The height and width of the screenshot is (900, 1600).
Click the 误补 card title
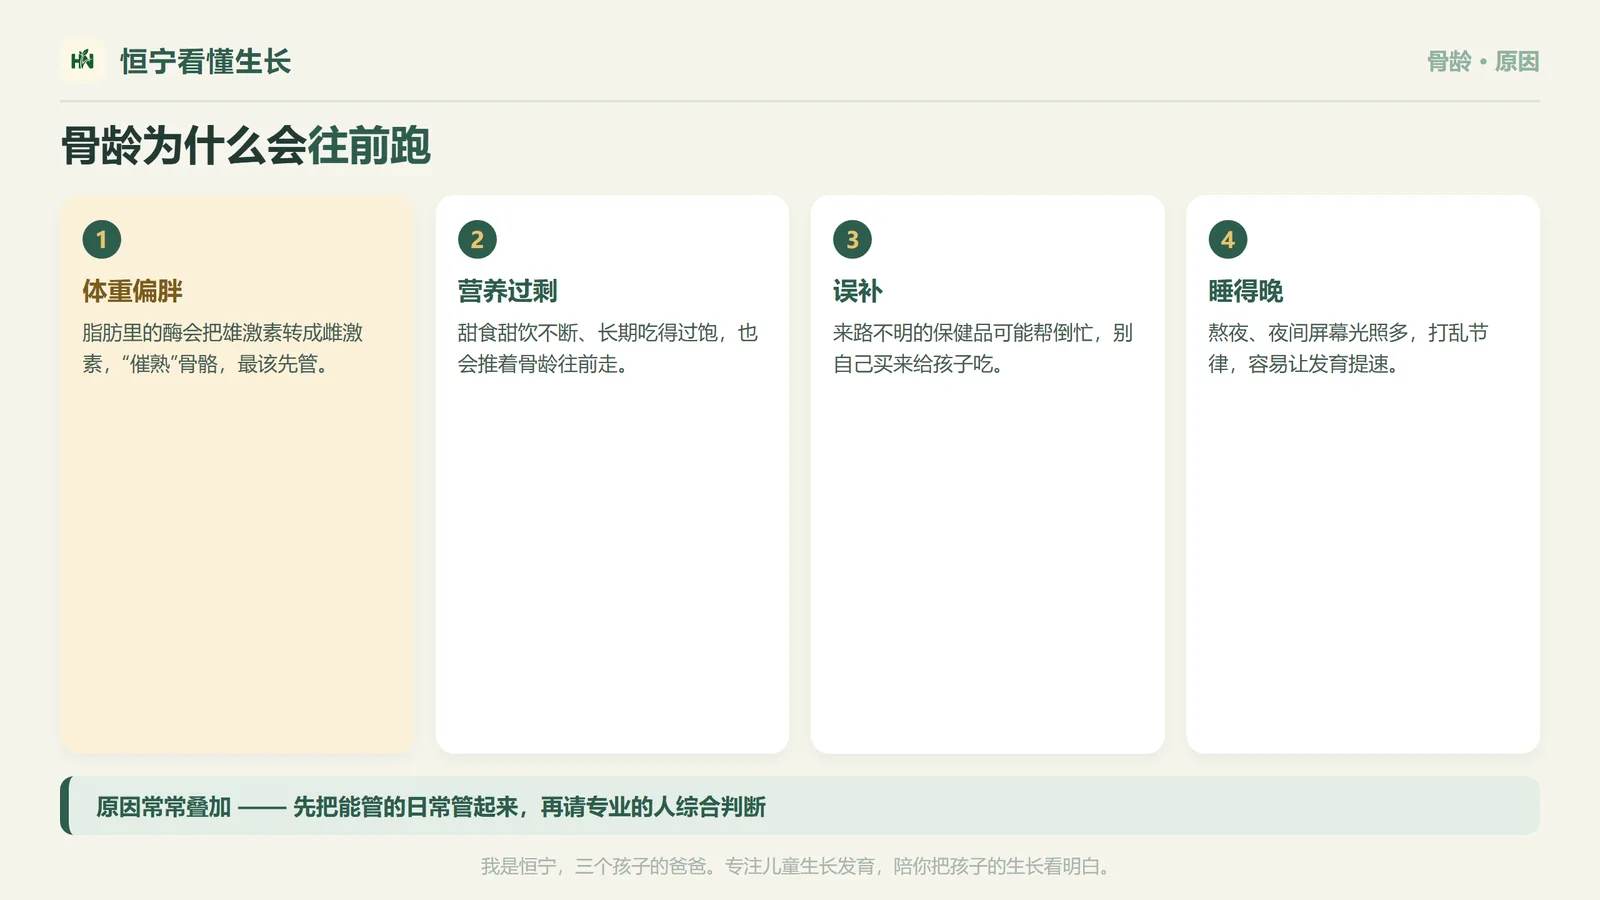click(858, 291)
